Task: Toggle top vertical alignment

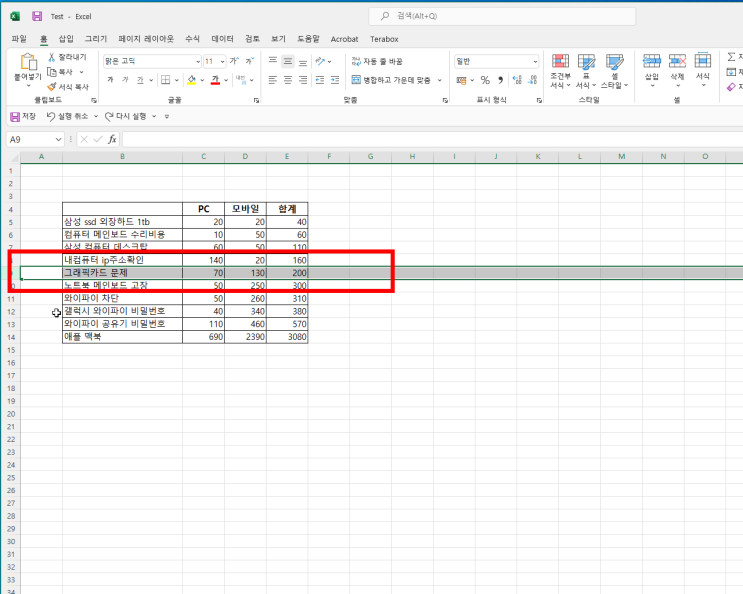Action: click(x=273, y=61)
